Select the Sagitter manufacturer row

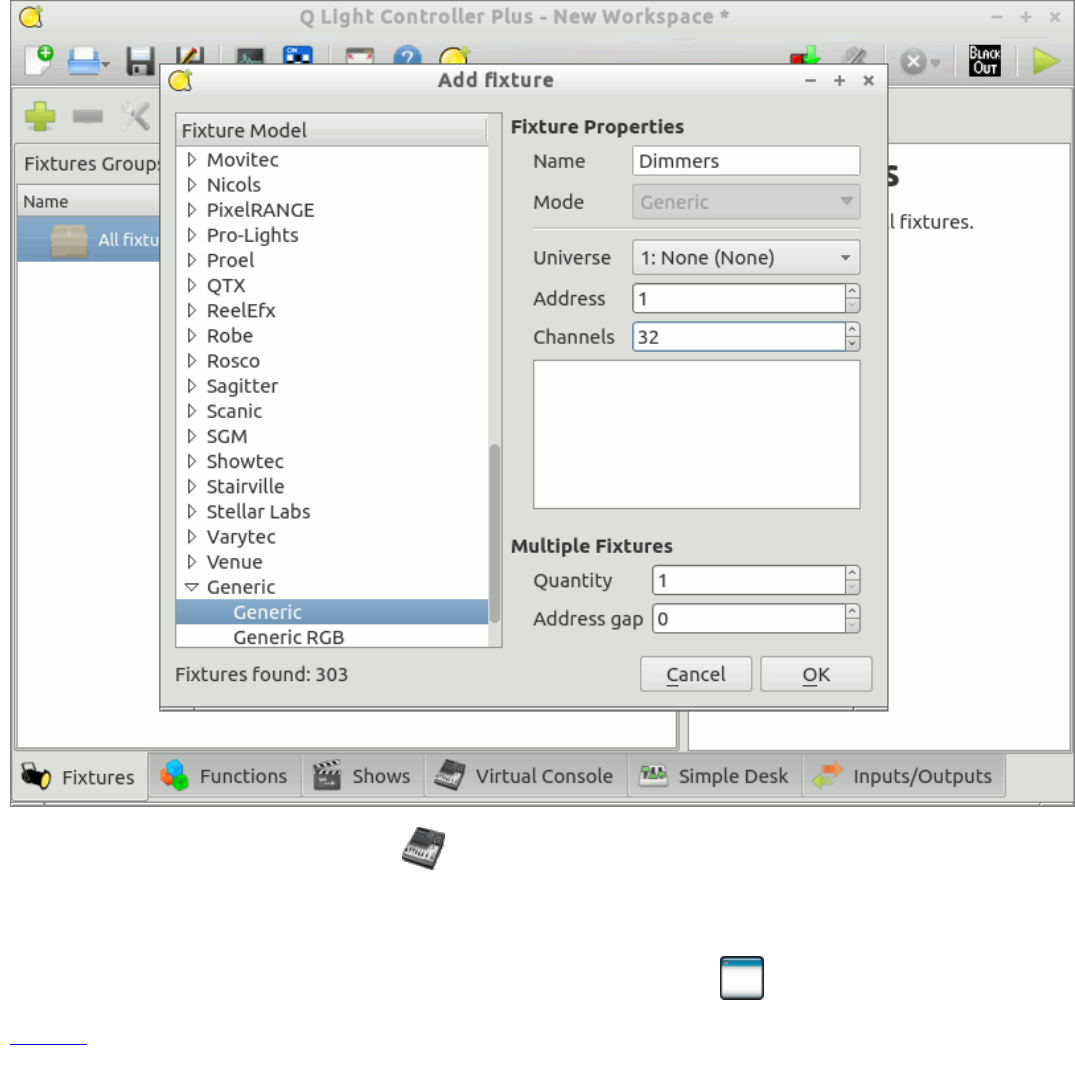(x=332, y=387)
